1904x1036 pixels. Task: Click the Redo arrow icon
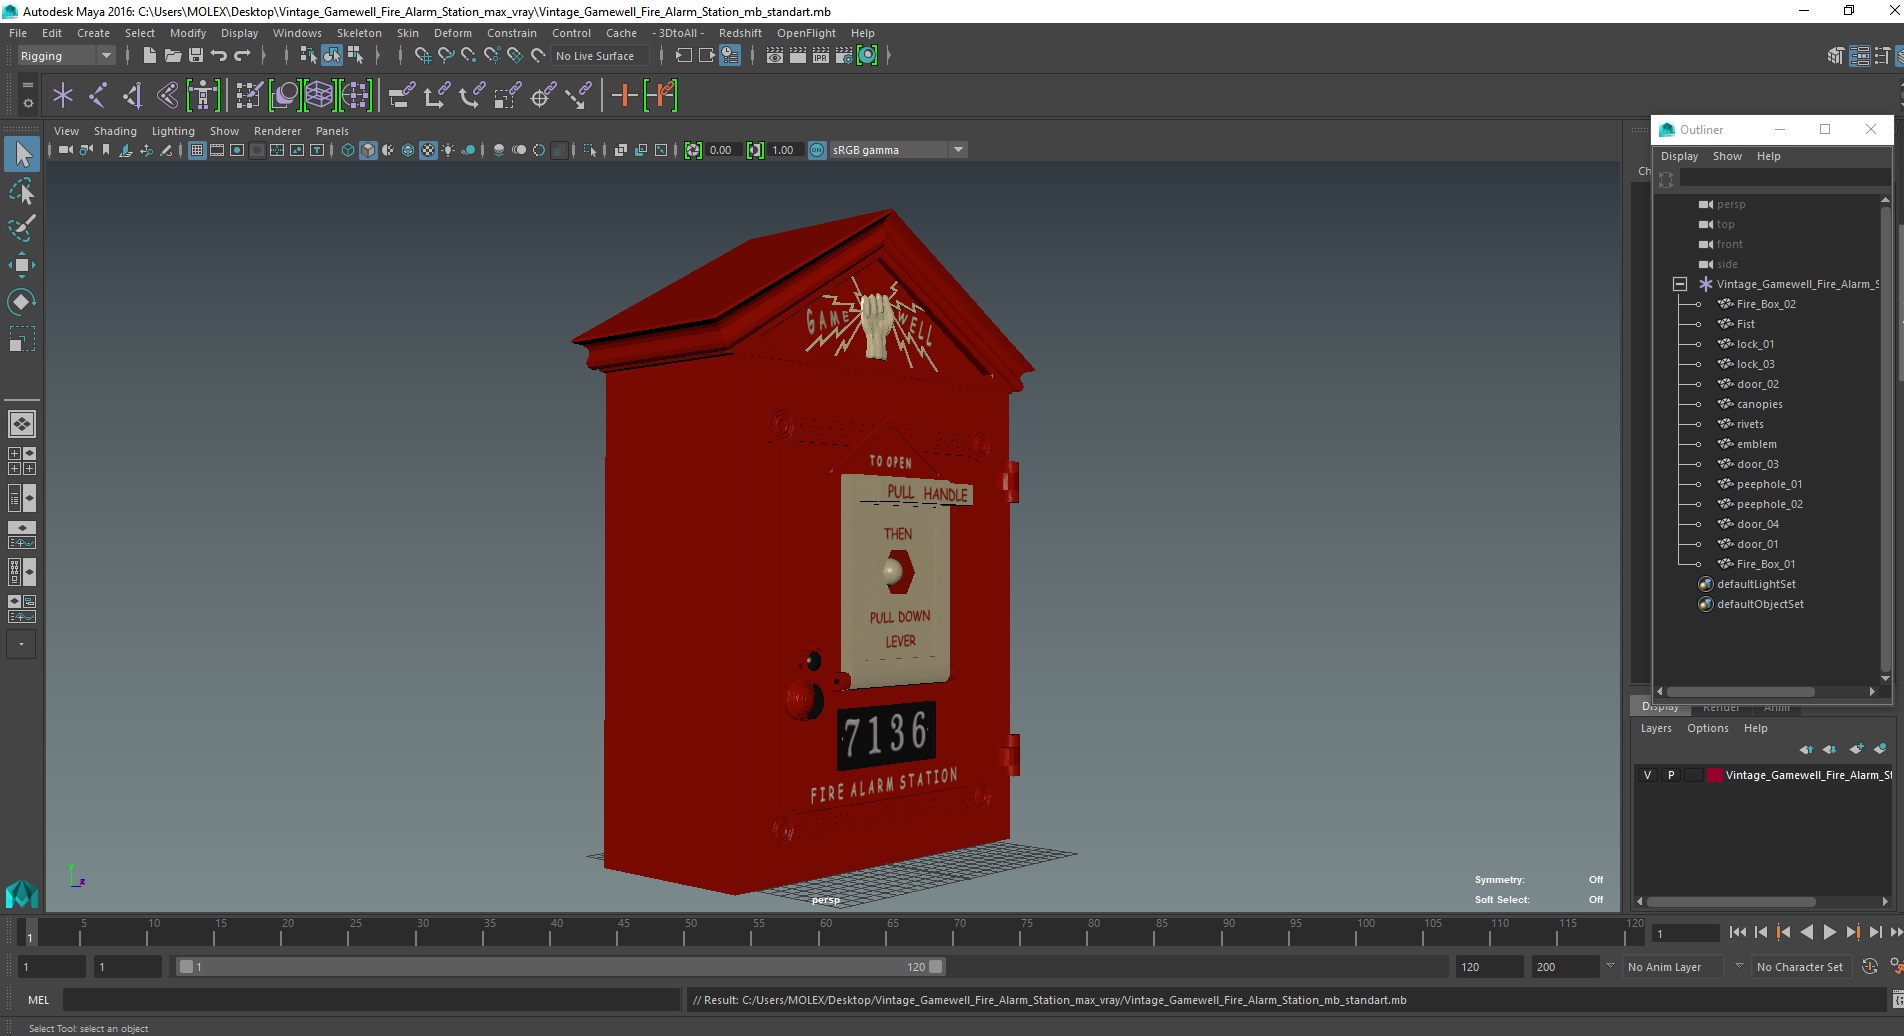click(x=242, y=56)
